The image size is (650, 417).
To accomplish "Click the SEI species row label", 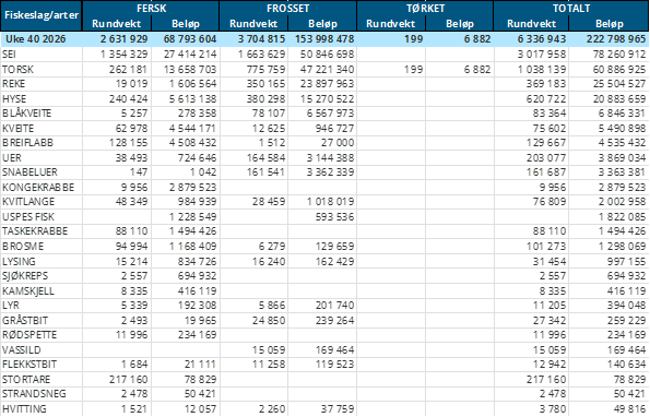I will (x=9, y=54).
